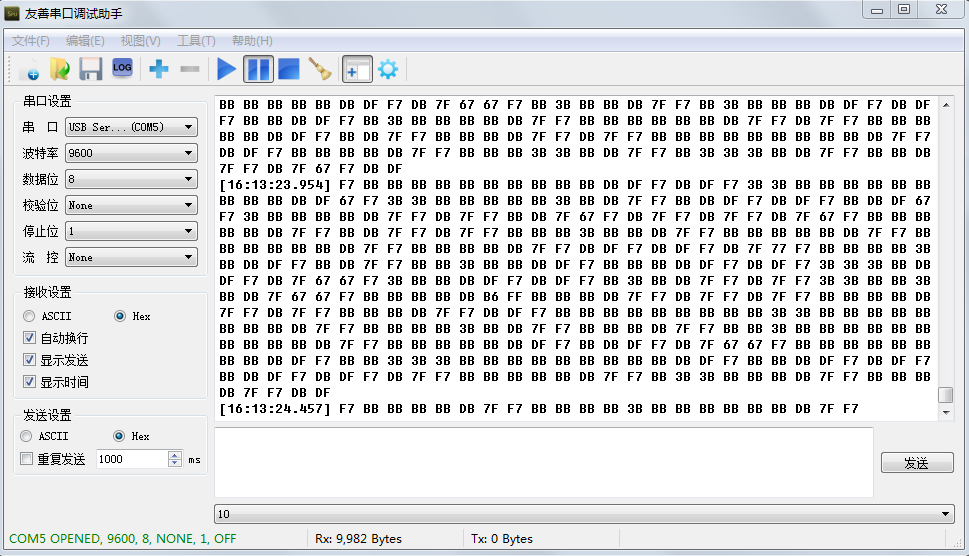Click the 接收设置 group label
Image resolution: width=969 pixels, height=556 pixels.
point(48,292)
